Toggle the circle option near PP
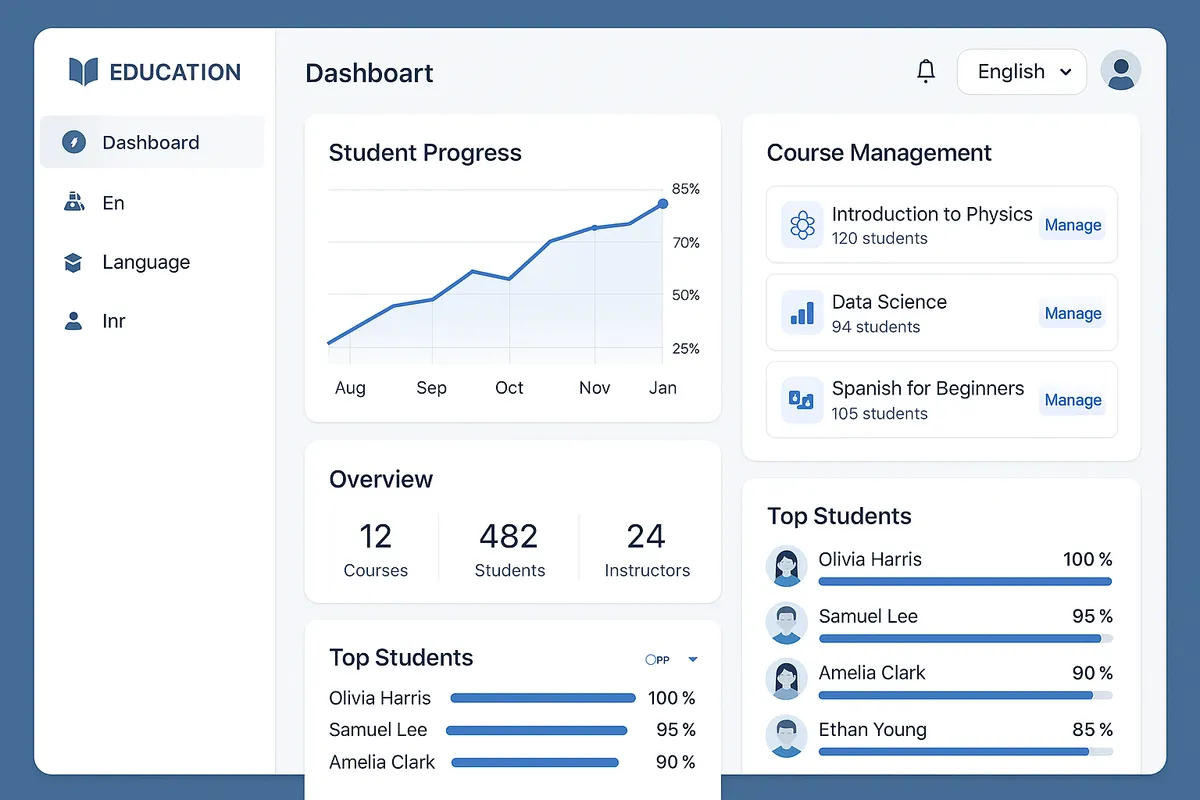 [651, 659]
